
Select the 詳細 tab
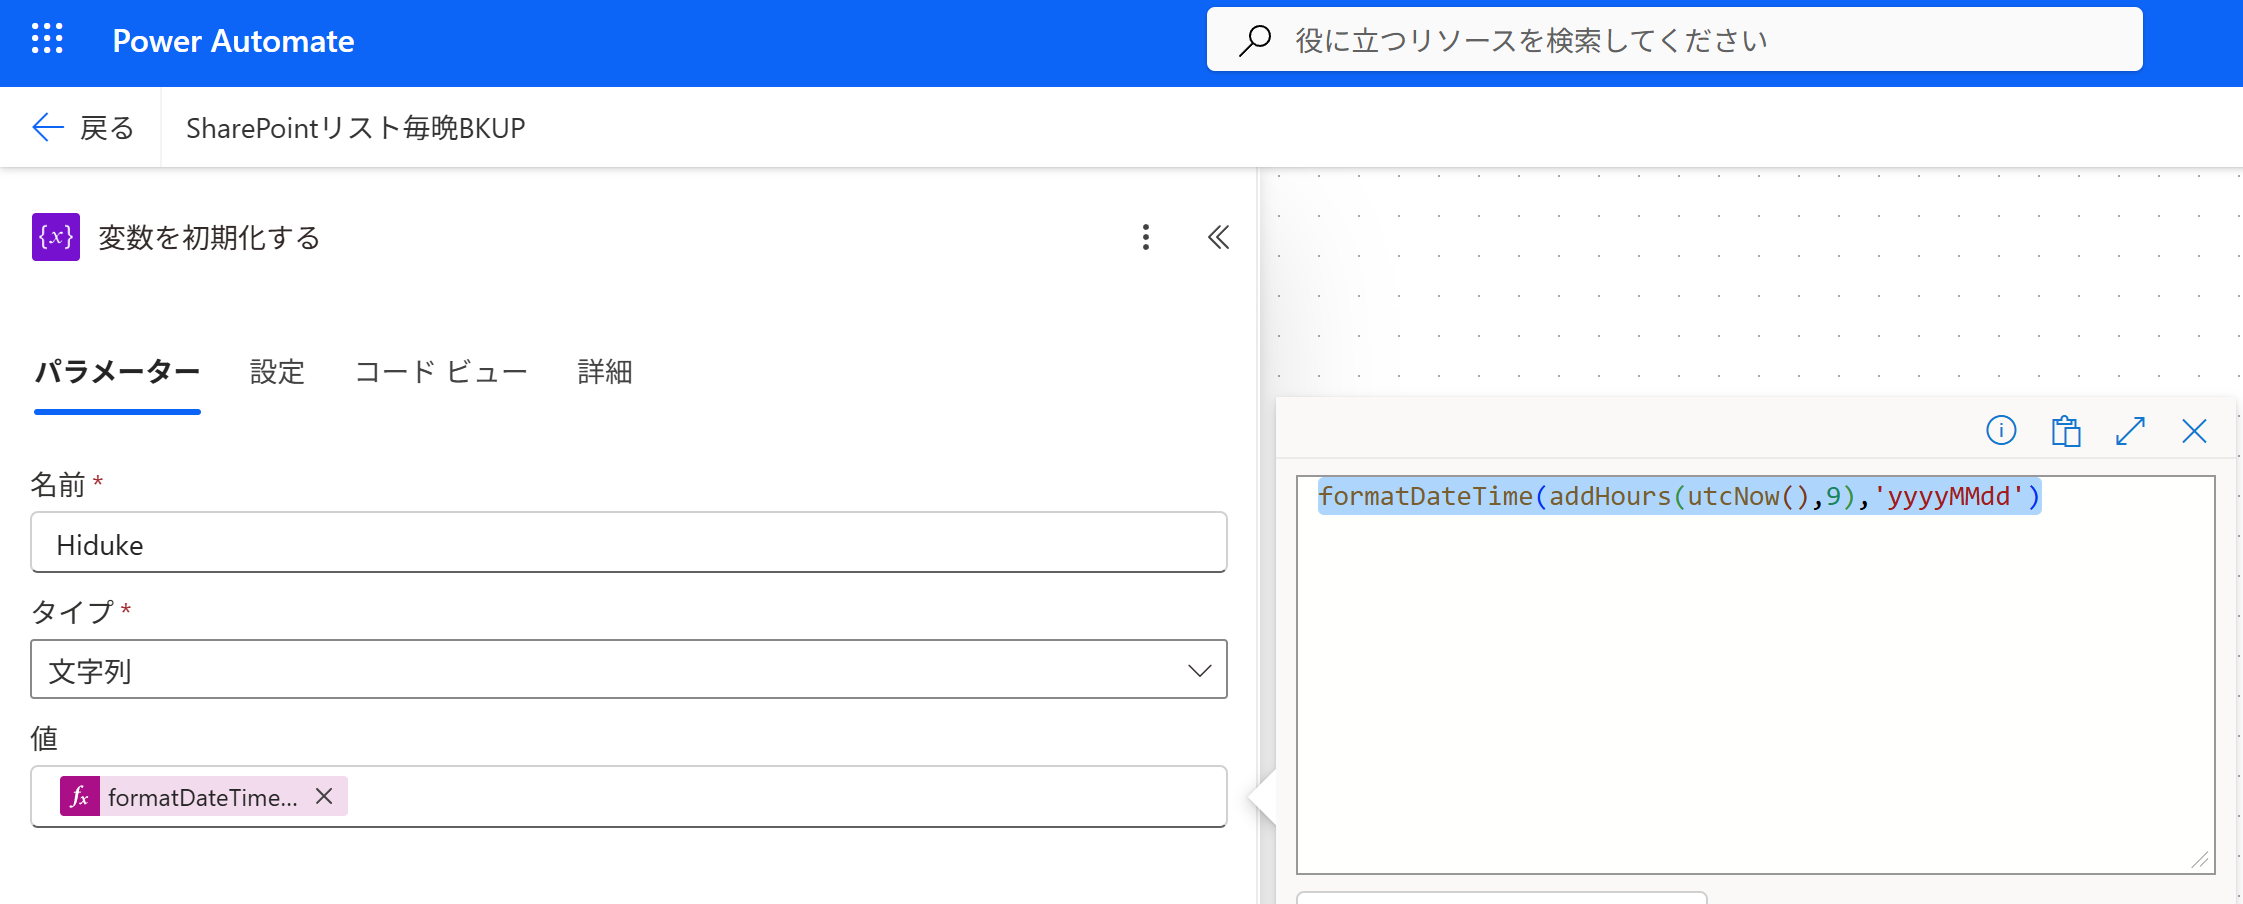tap(605, 372)
